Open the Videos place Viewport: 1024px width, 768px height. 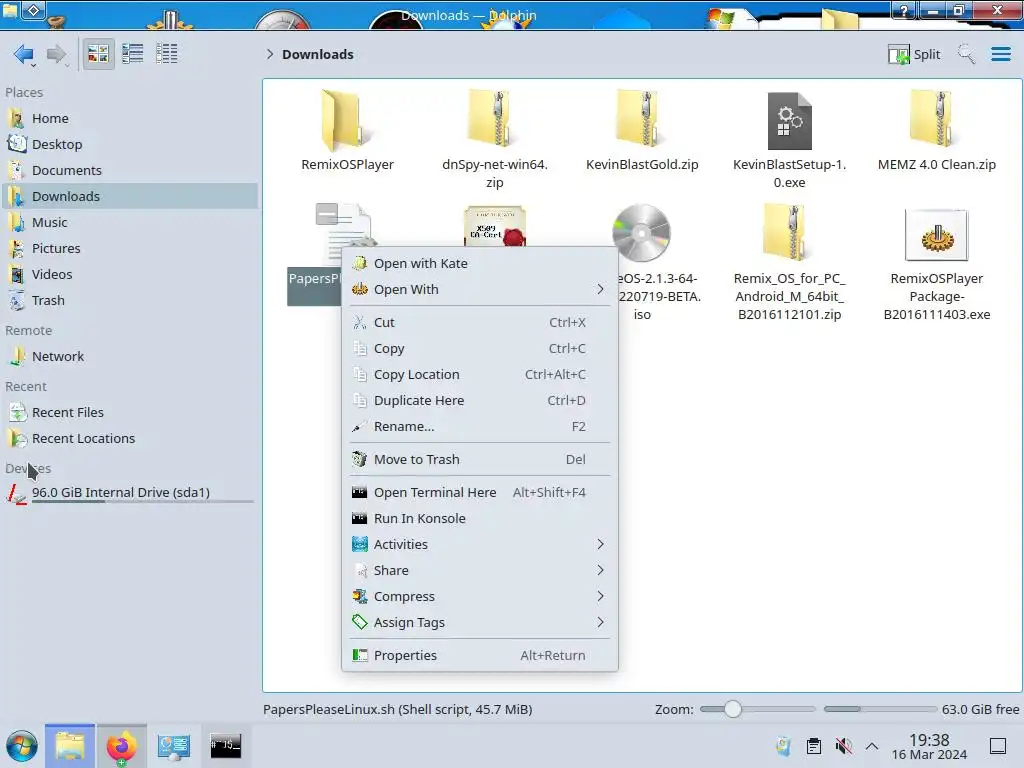pyautogui.click(x=129, y=274)
